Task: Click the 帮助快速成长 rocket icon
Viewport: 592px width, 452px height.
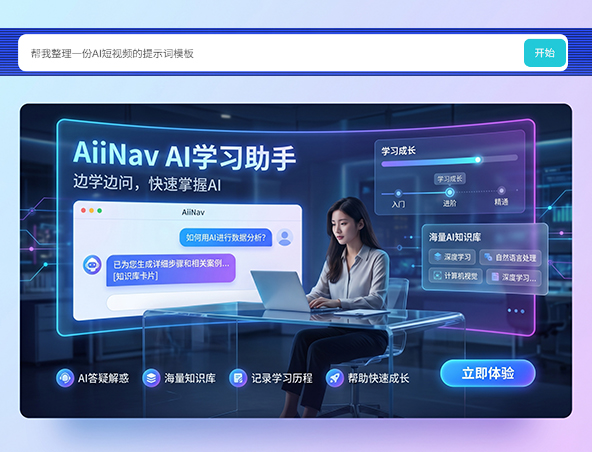Action: click(x=335, y=378)
